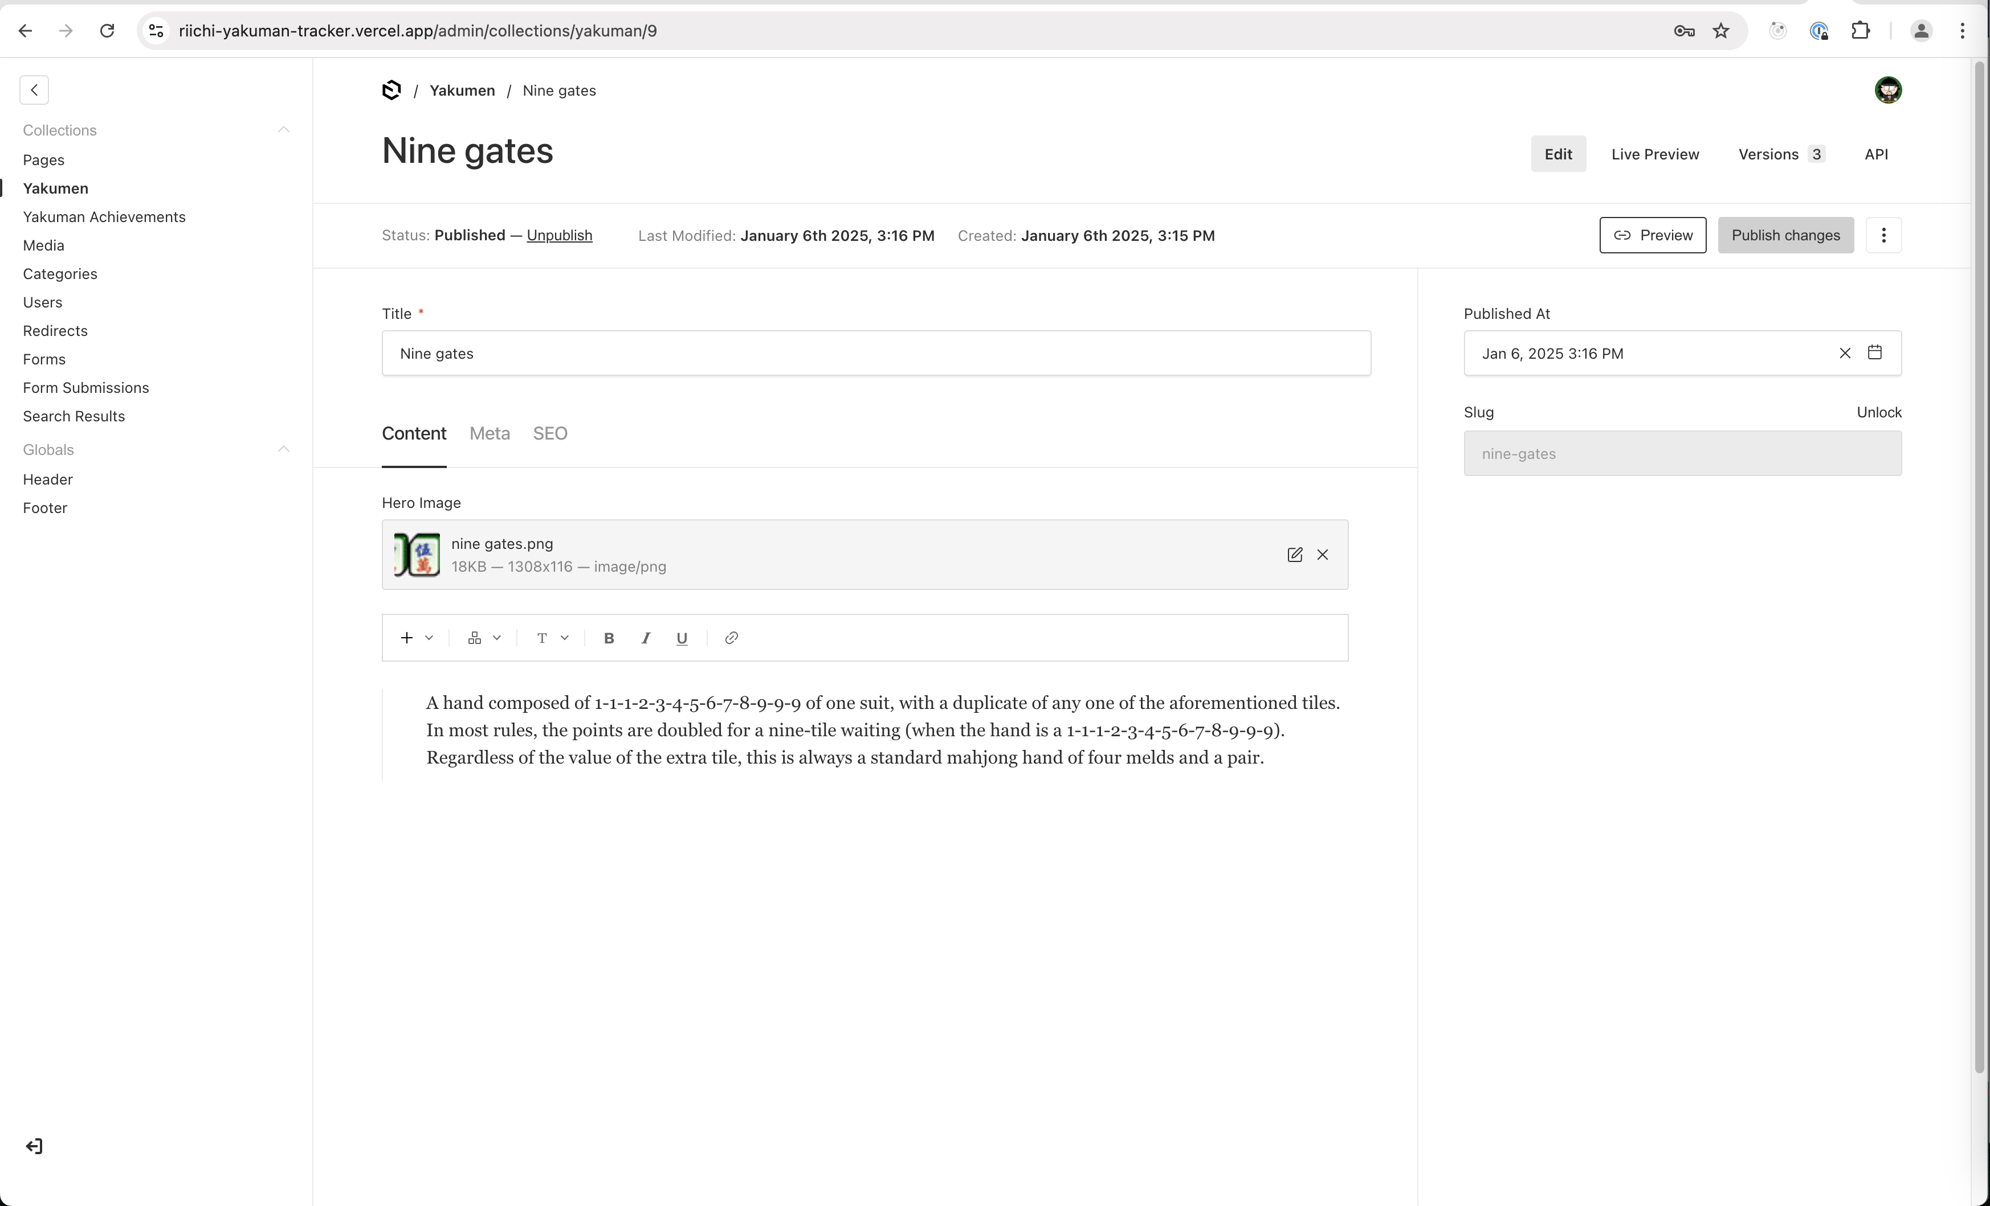The image size is (1990, 1206).
Task: Click the log out icon at bottom left
Action: 35,1146
